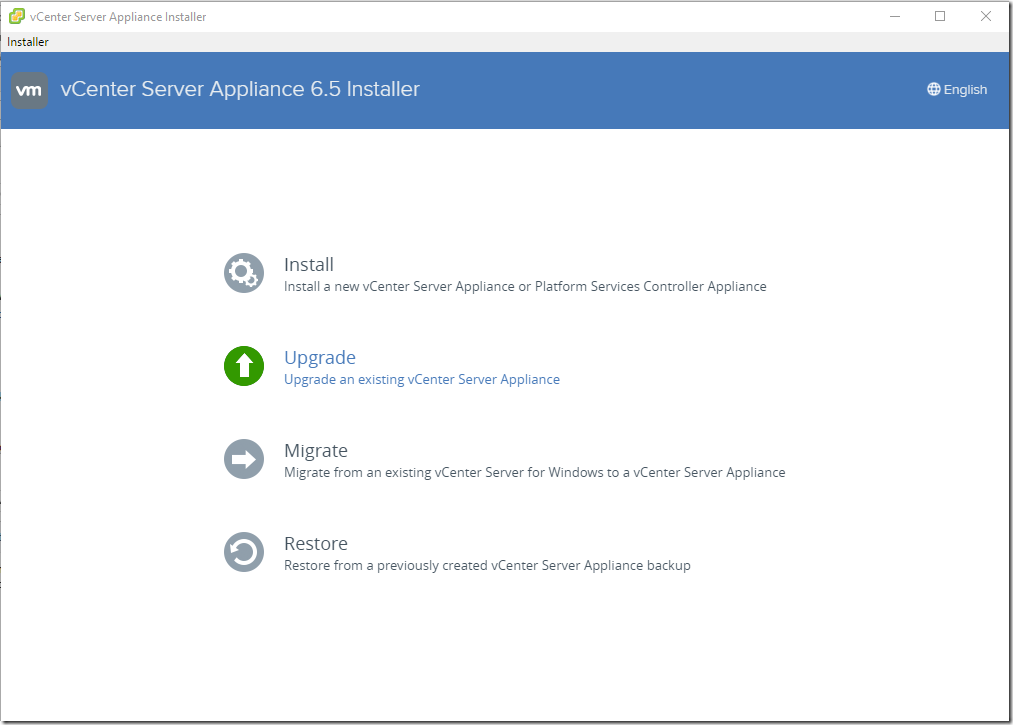Maximize the installer window
This screenshot has height=725, width=1013.
click(940, 16)
